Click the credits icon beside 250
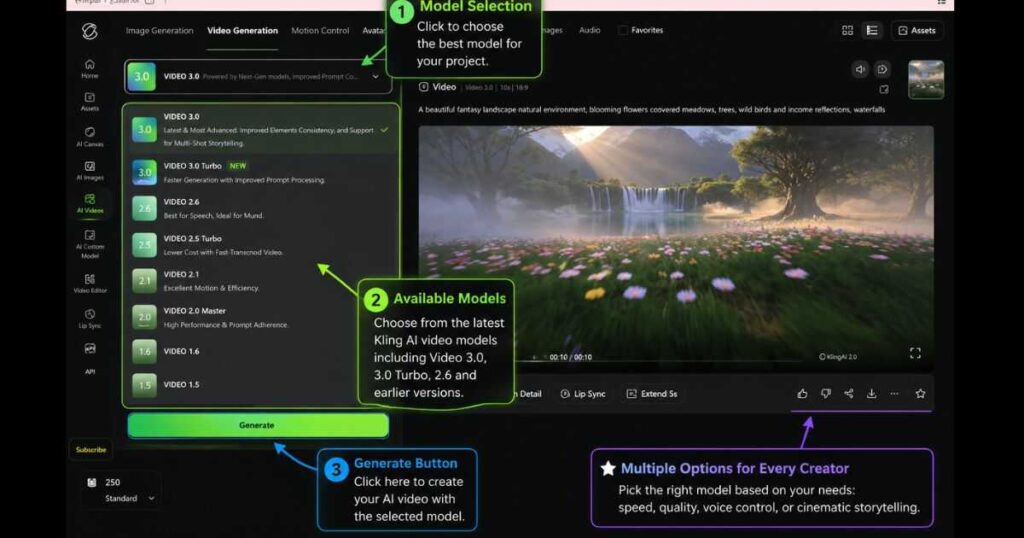This screenshot has height=538, width=1024. pos(92,483)
